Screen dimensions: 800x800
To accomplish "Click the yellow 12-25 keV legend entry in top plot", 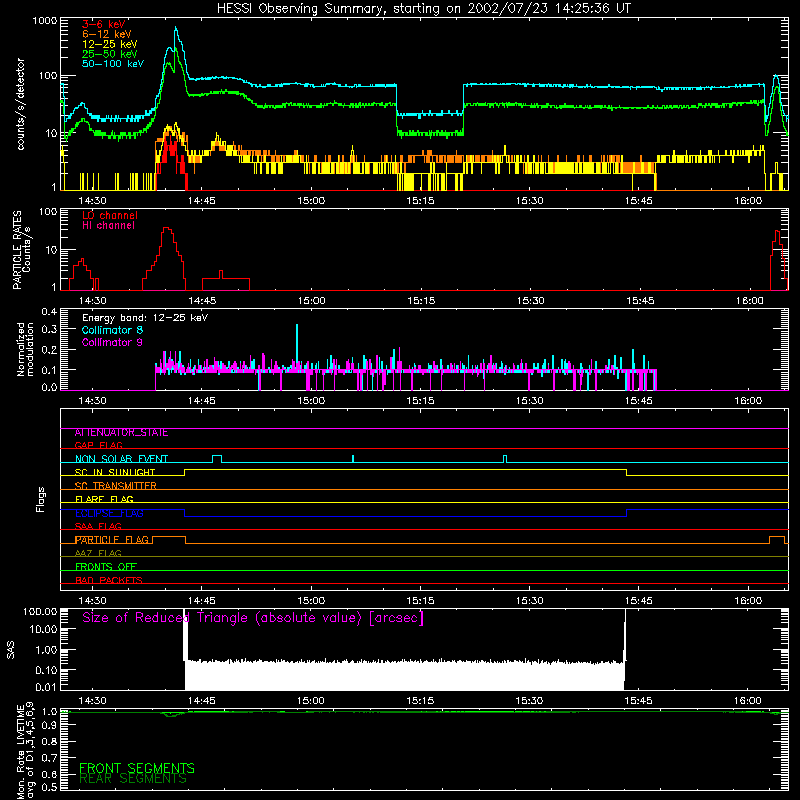I will click(x=110, y=44).
